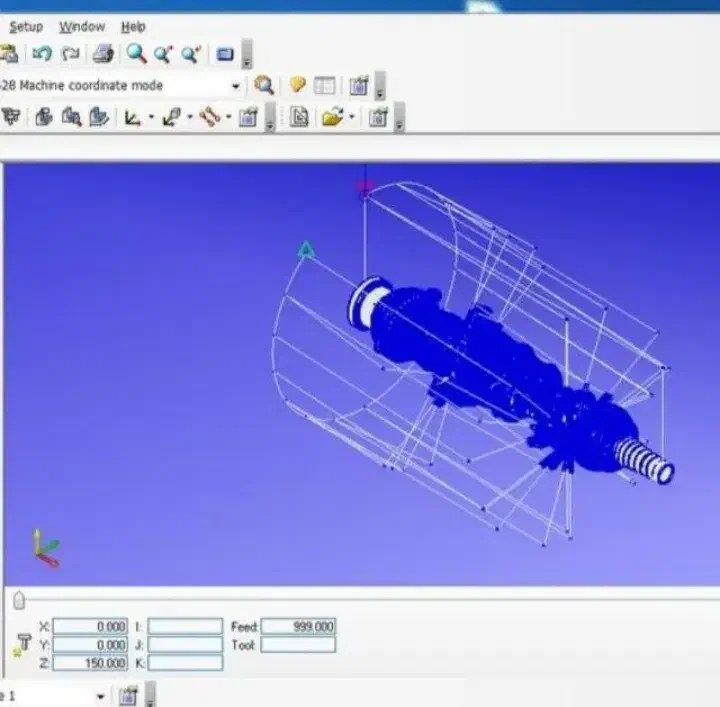Open the Help menu
The image size is (720, 707).
133,27
